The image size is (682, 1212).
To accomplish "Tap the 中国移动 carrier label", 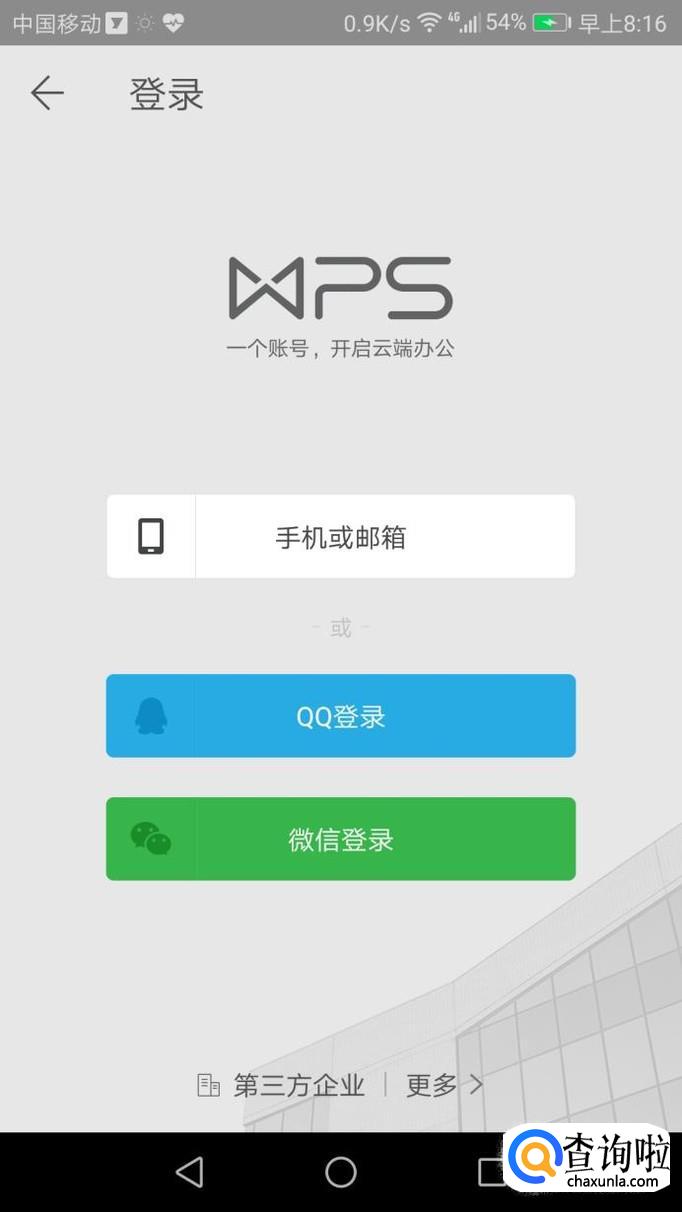I will tap(57, 23).
